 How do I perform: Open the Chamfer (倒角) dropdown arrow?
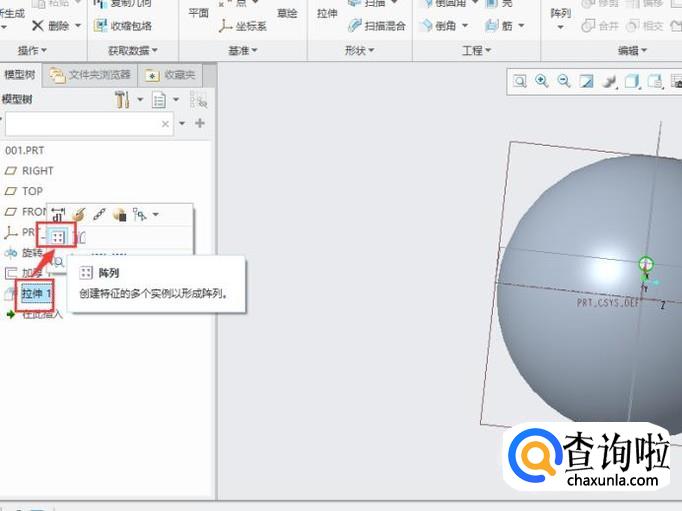tap(465, 26)
